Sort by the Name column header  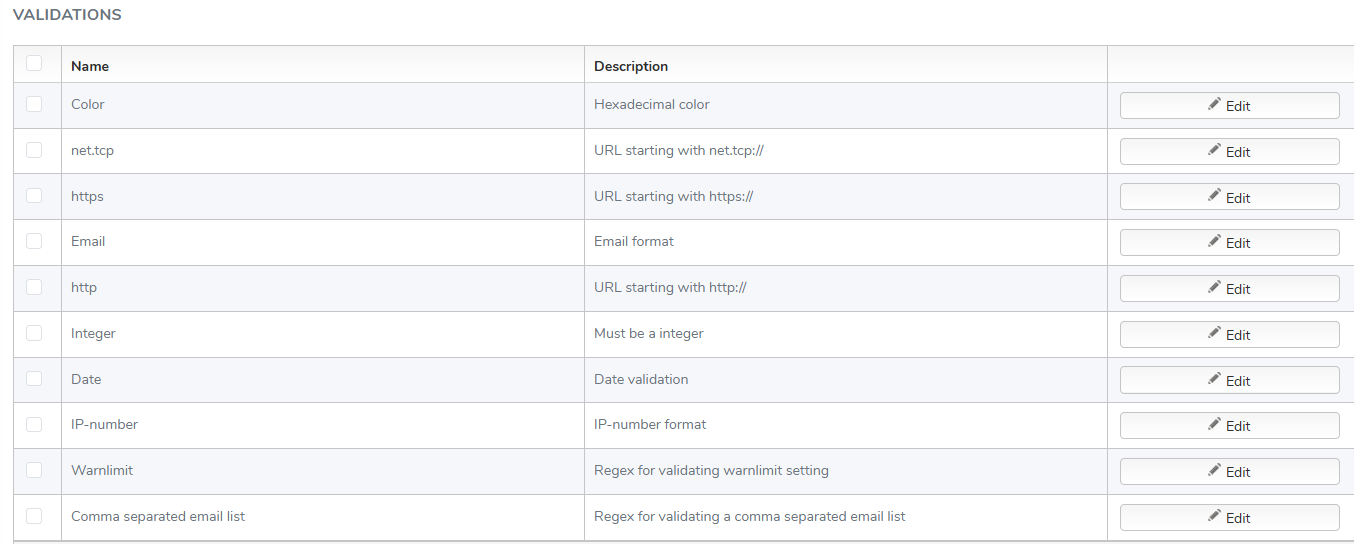point(90,66)
